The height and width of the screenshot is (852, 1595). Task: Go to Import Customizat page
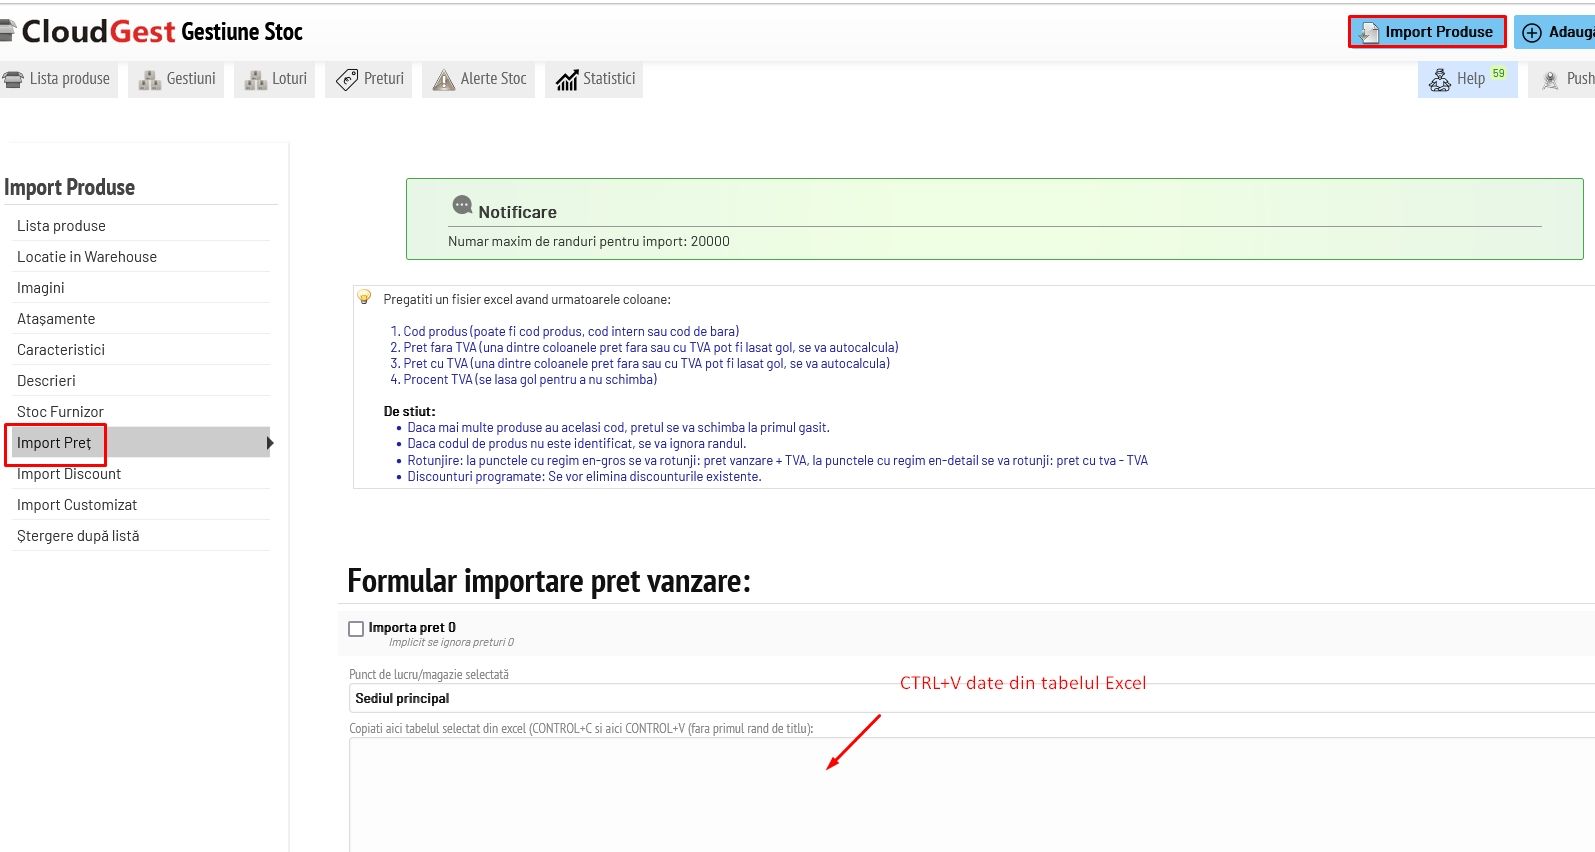pos(77,505)
